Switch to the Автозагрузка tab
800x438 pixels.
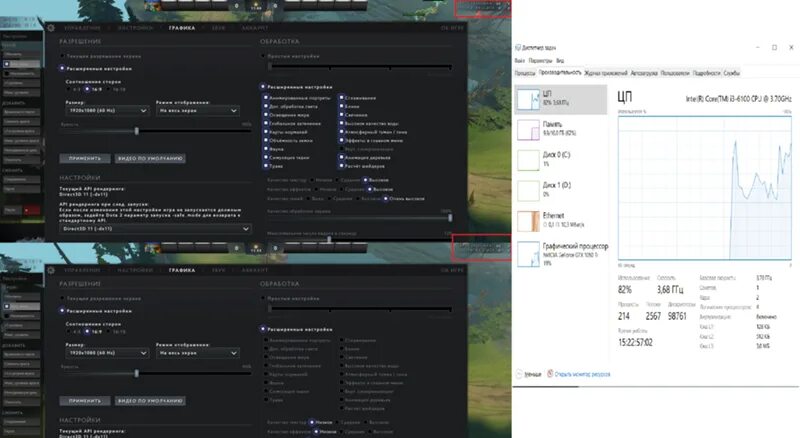click(x=644, y=73)
